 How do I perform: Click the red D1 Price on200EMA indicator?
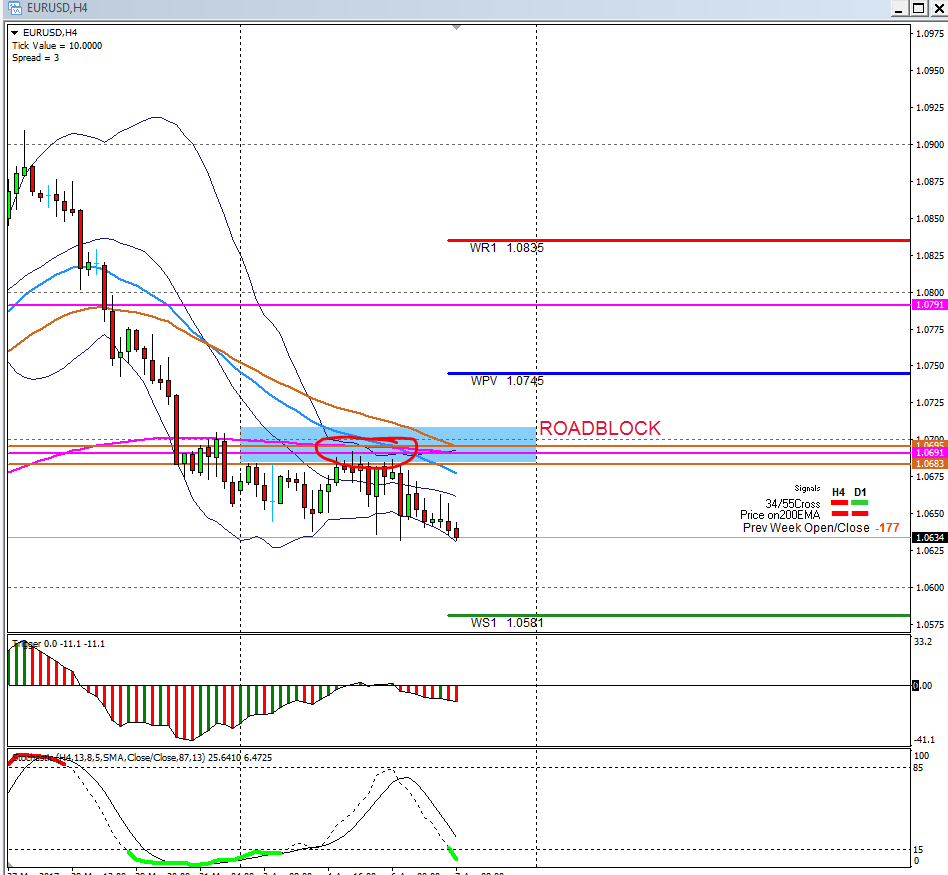[x=860, y=514]
